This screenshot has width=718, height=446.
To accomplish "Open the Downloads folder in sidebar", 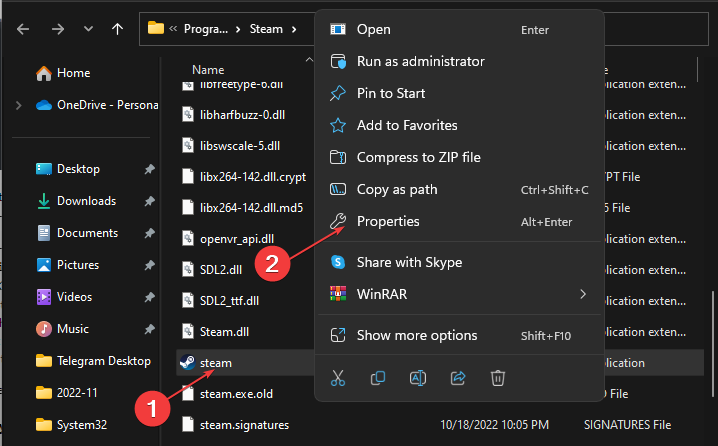I will click(x=86, y=201).
